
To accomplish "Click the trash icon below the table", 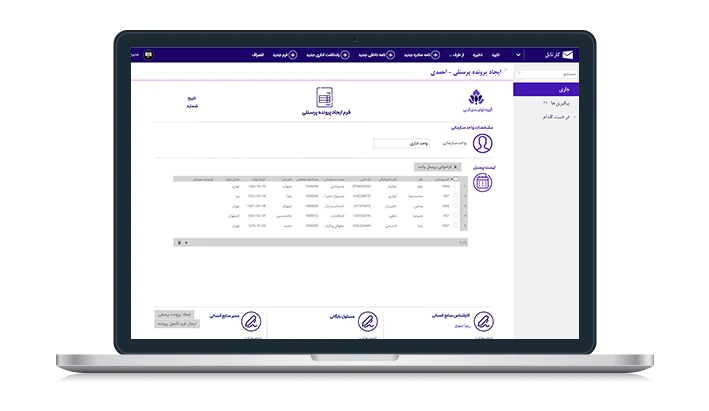I will tap(179, 242).
